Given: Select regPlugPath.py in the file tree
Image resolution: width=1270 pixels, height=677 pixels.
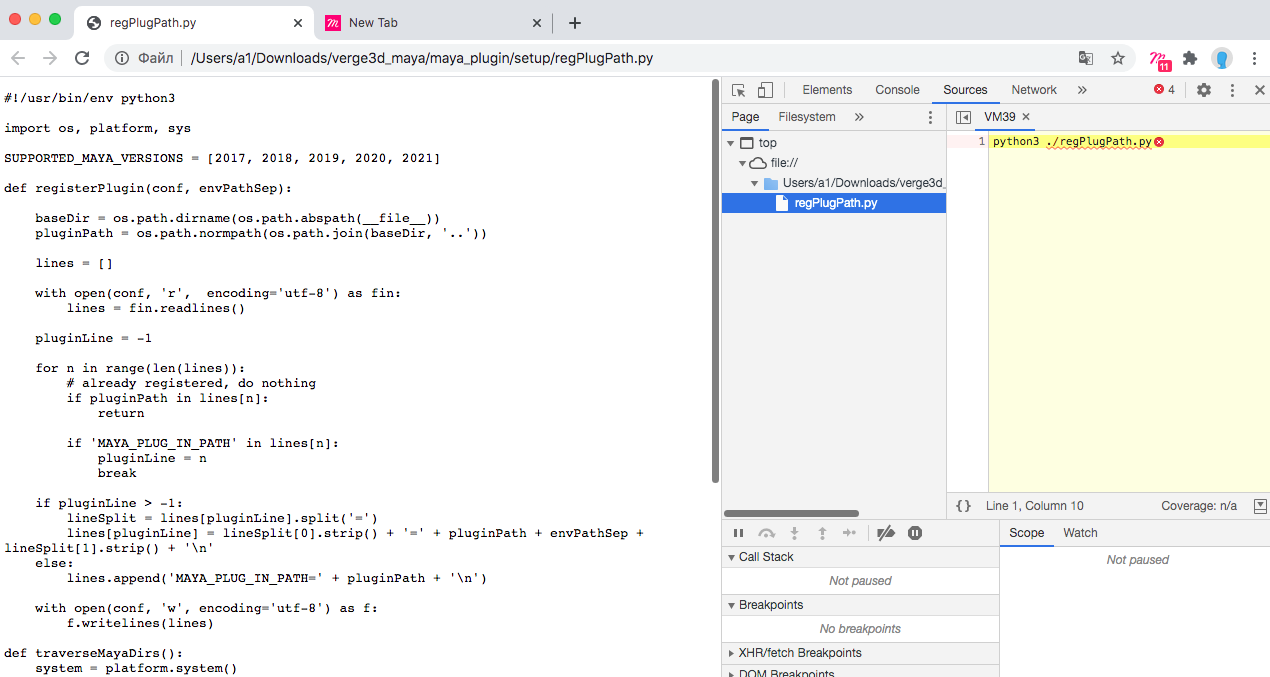Looking at the screenshot, I should click(x=835, y=203).
